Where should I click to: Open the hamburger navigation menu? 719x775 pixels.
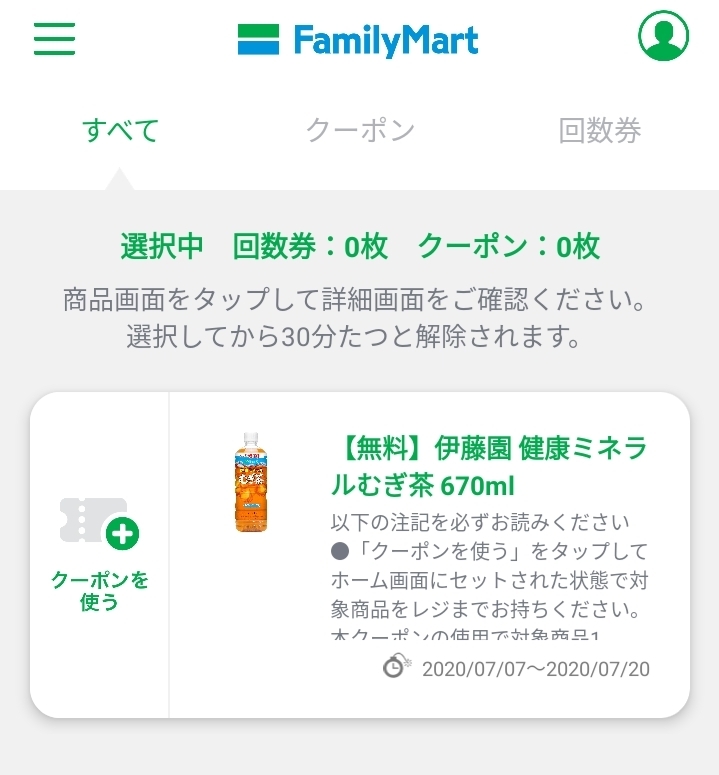tap(54, 38)
